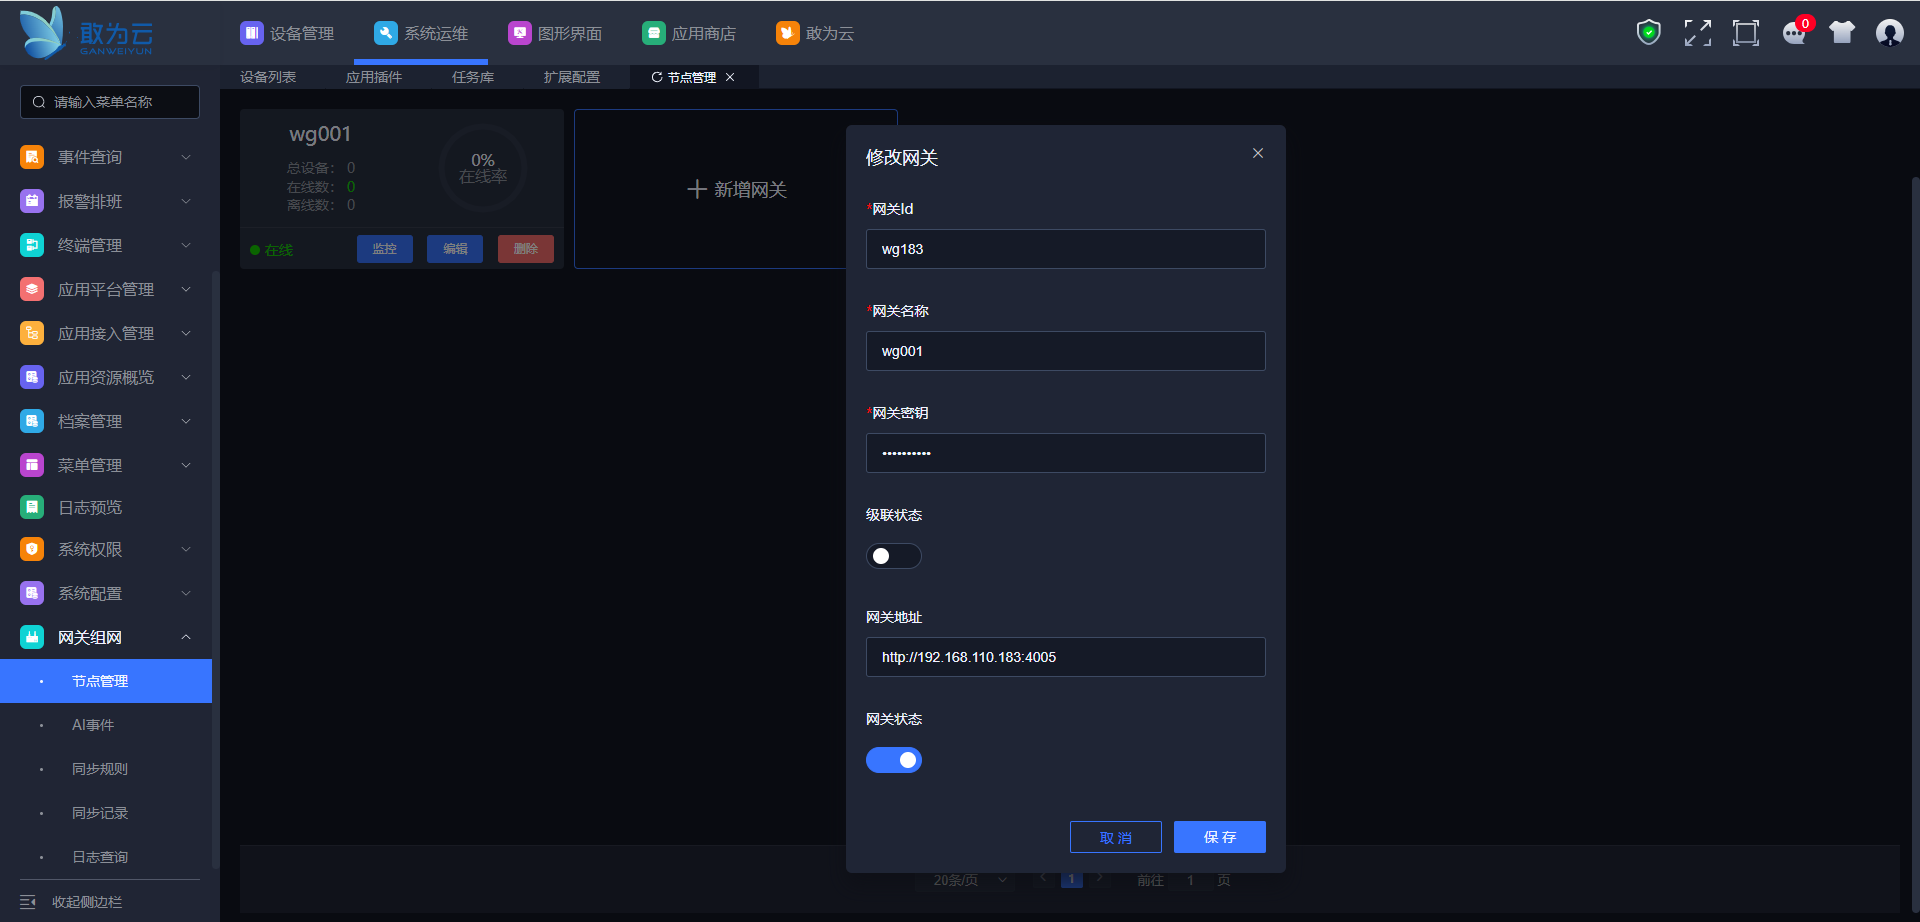Click the 菜单管理 sidebar icon
The width and height of the screenshot is (1920, 922).
pyautogui.click(x=32, y=465)
